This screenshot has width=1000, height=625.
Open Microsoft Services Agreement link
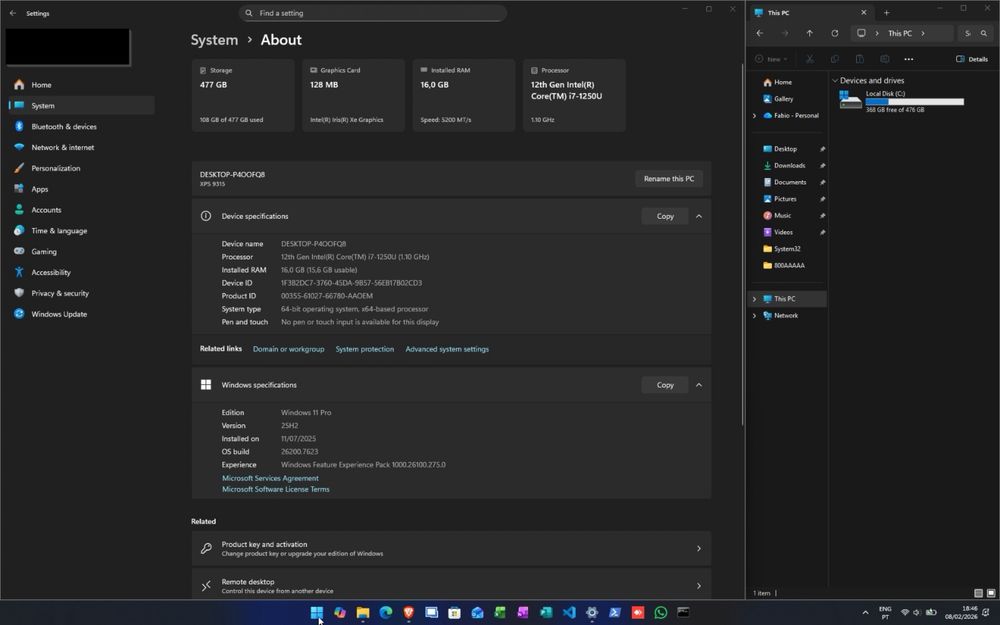[270, 478]
